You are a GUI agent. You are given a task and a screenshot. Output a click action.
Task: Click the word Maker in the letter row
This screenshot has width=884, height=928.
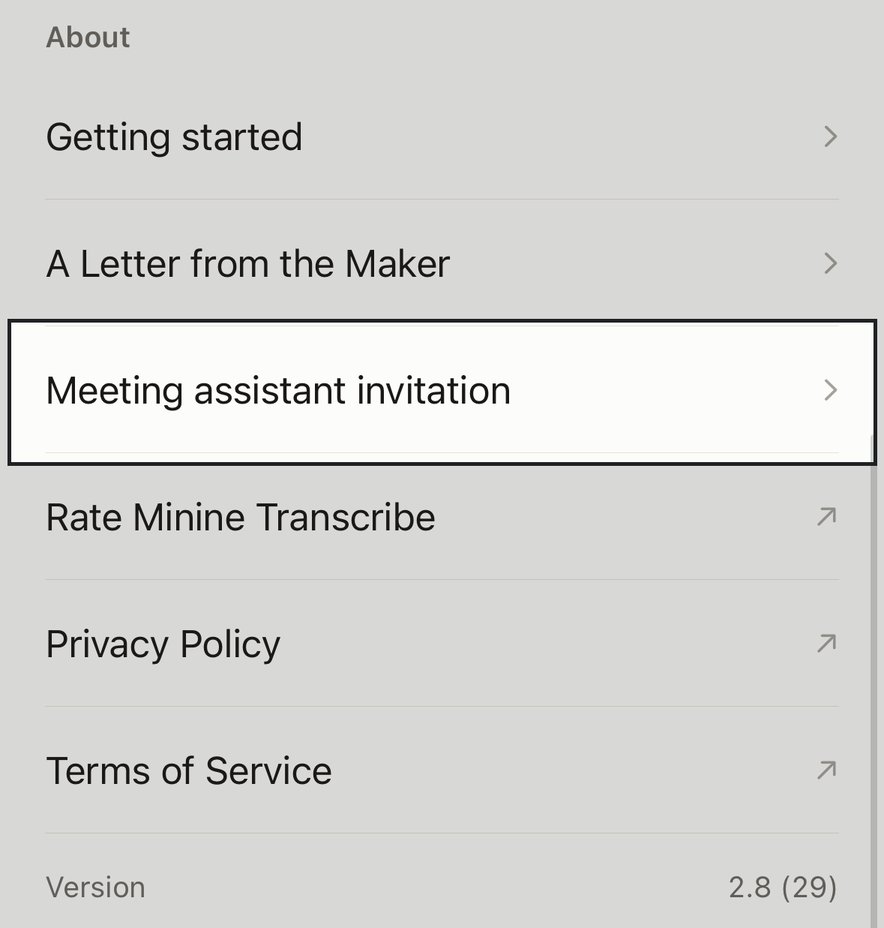coord(398,263)
